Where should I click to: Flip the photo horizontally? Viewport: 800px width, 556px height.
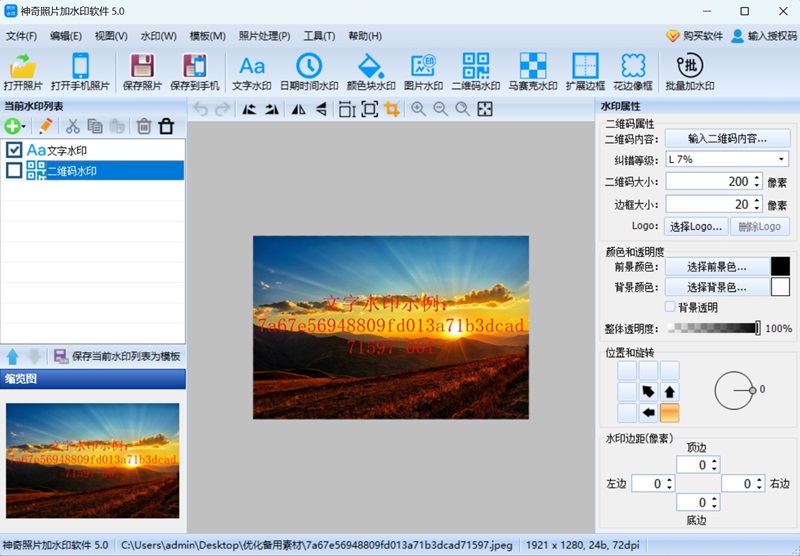click(x=298, y=109)
